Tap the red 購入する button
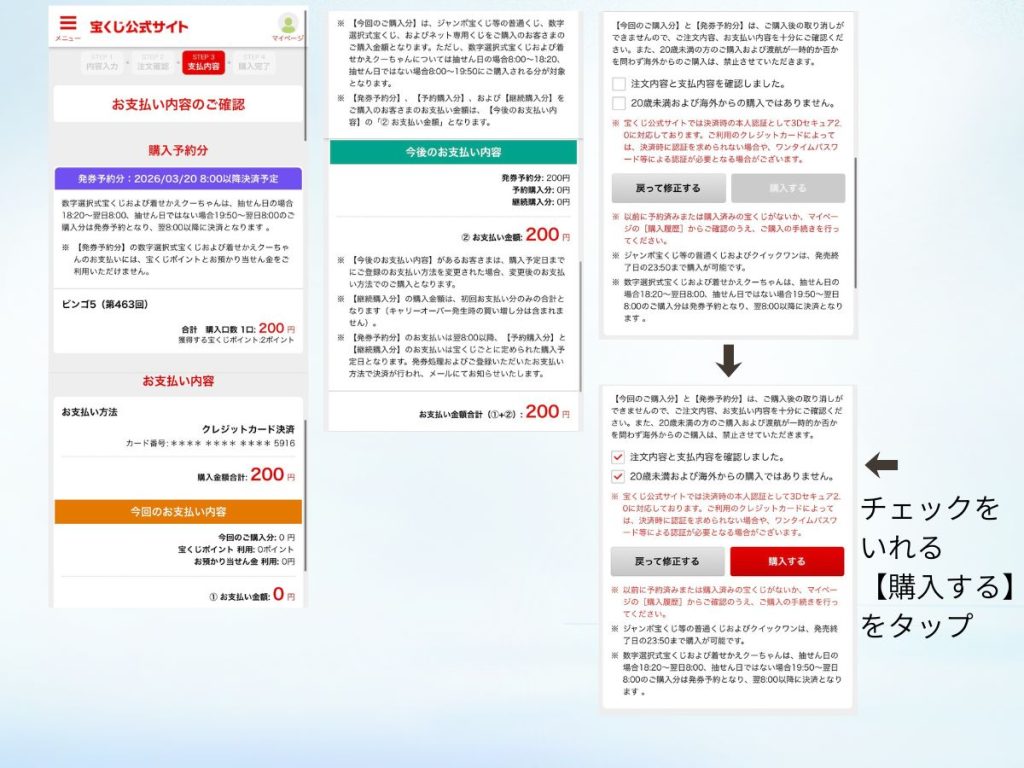 tap(787, 561)
